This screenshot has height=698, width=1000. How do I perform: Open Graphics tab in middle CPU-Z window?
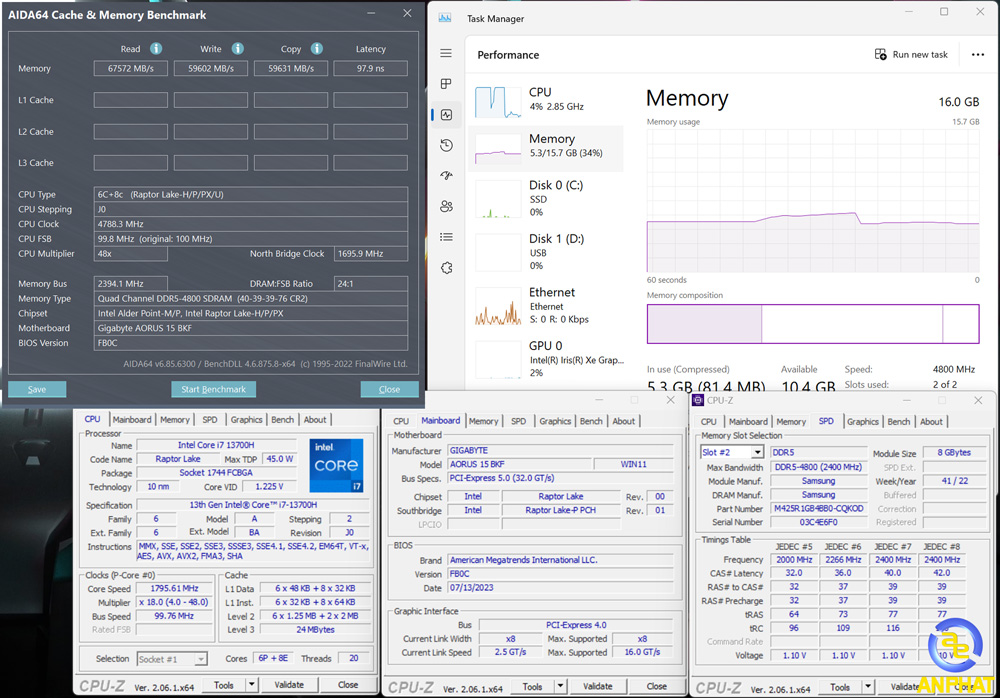point(555,421)
